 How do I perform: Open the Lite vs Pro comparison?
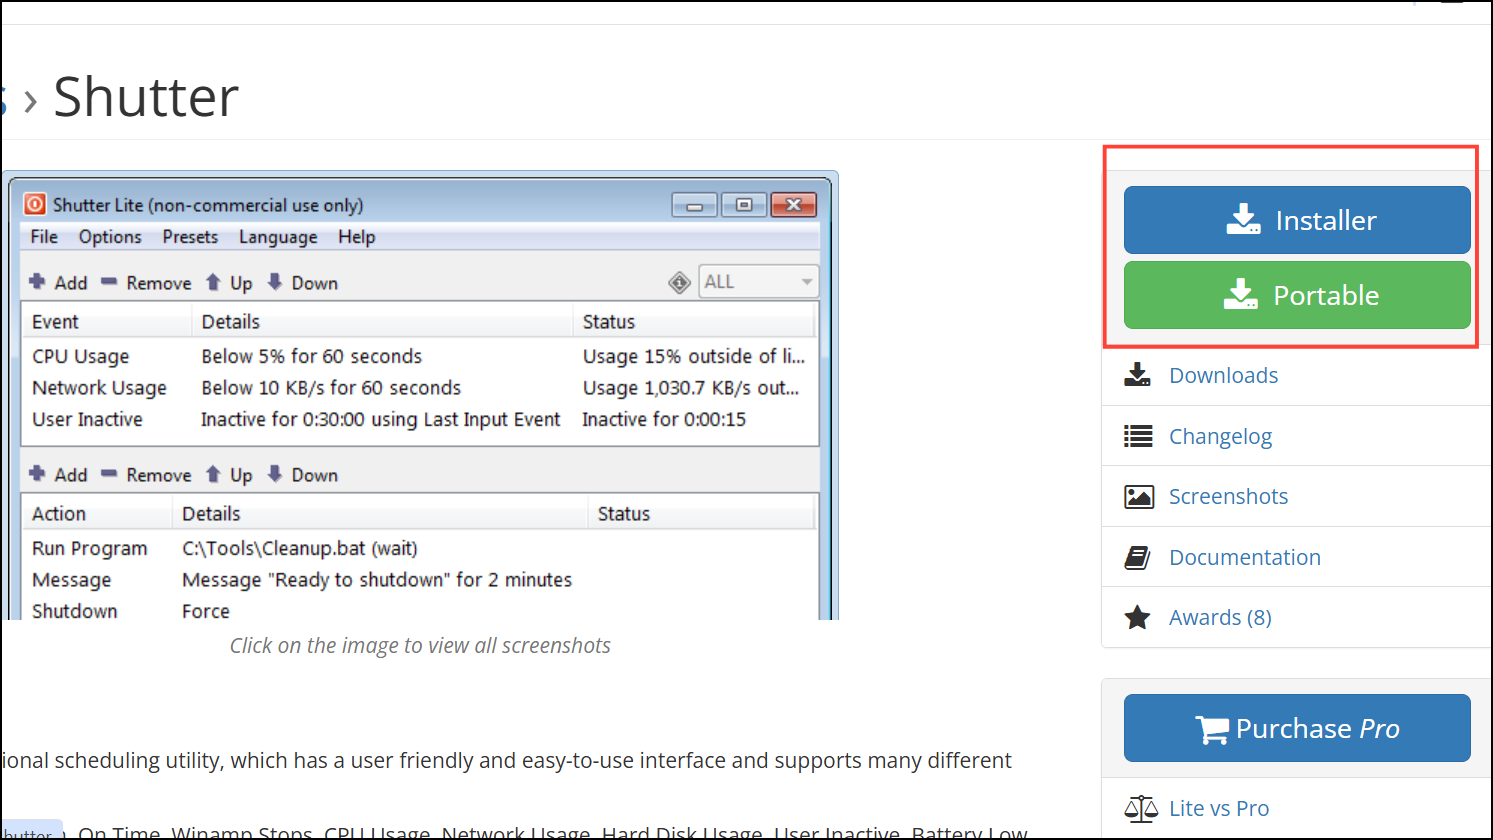point(1219,808)
